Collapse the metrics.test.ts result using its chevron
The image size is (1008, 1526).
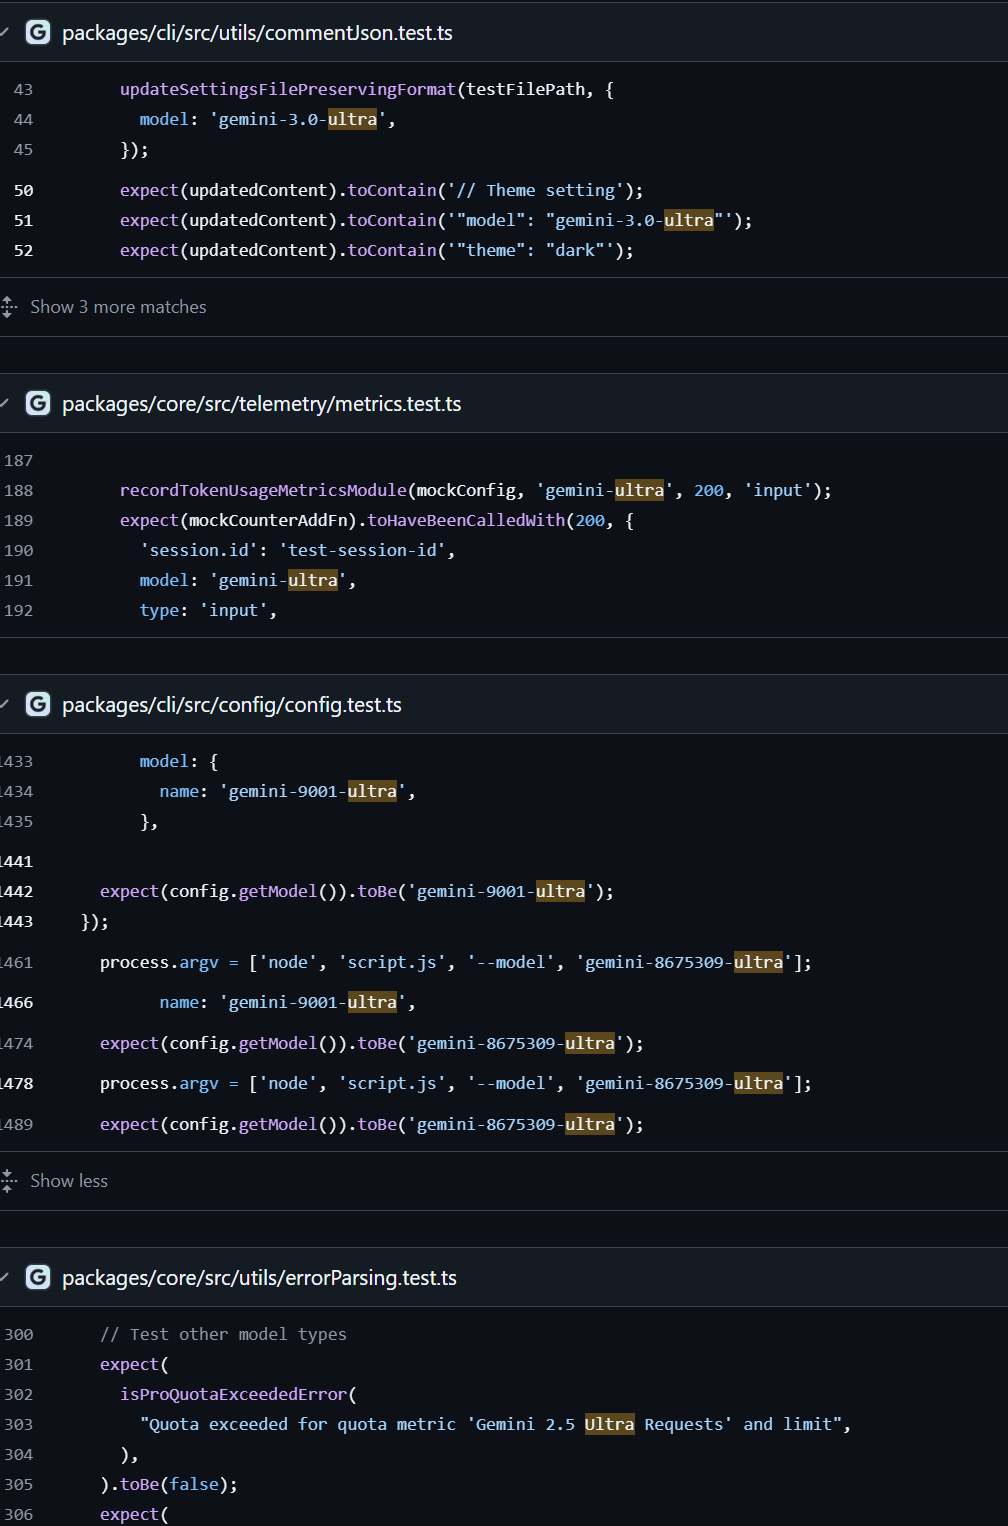pos(5,403)
